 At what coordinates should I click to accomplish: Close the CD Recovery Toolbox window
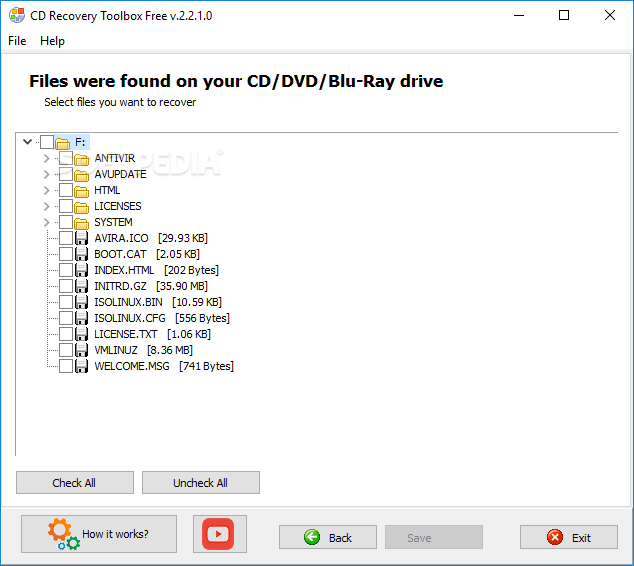coord(610,15)
